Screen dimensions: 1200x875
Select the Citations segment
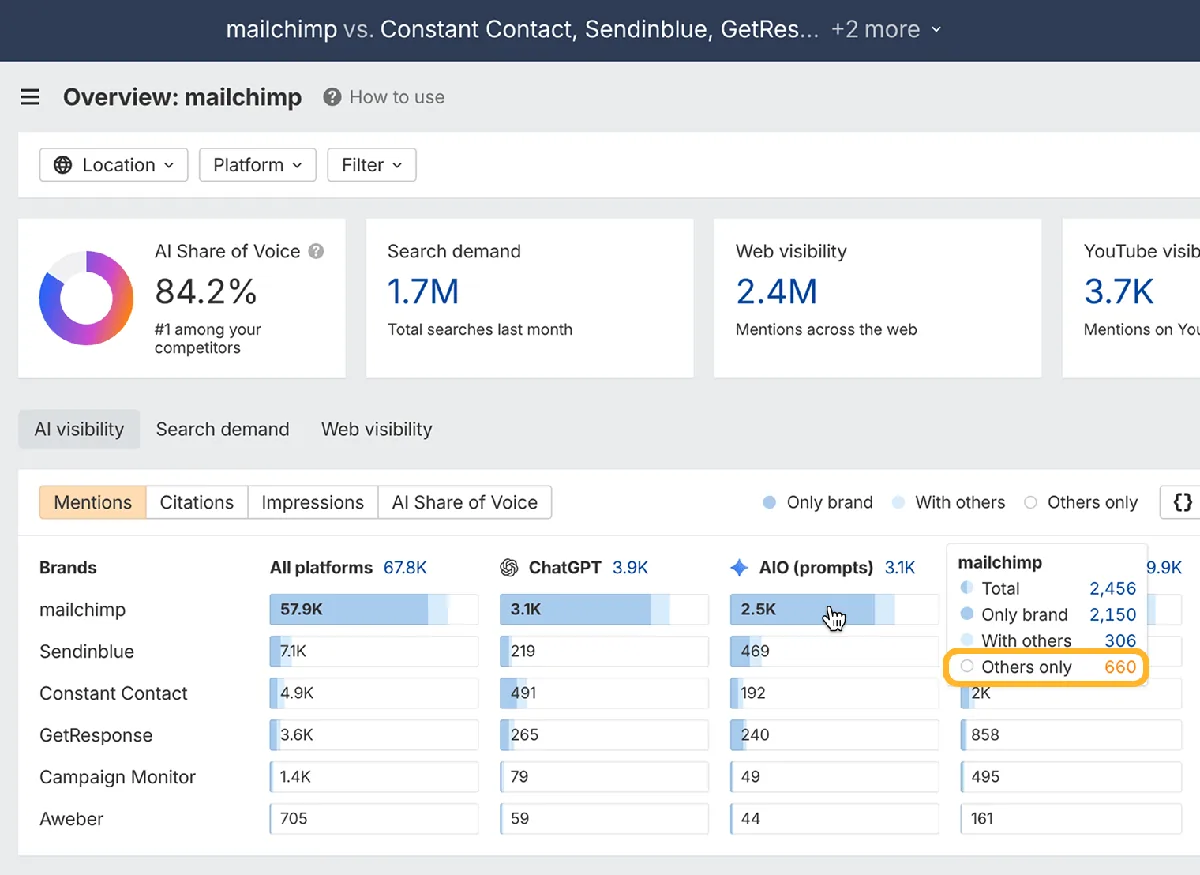[x=197, y=502]
